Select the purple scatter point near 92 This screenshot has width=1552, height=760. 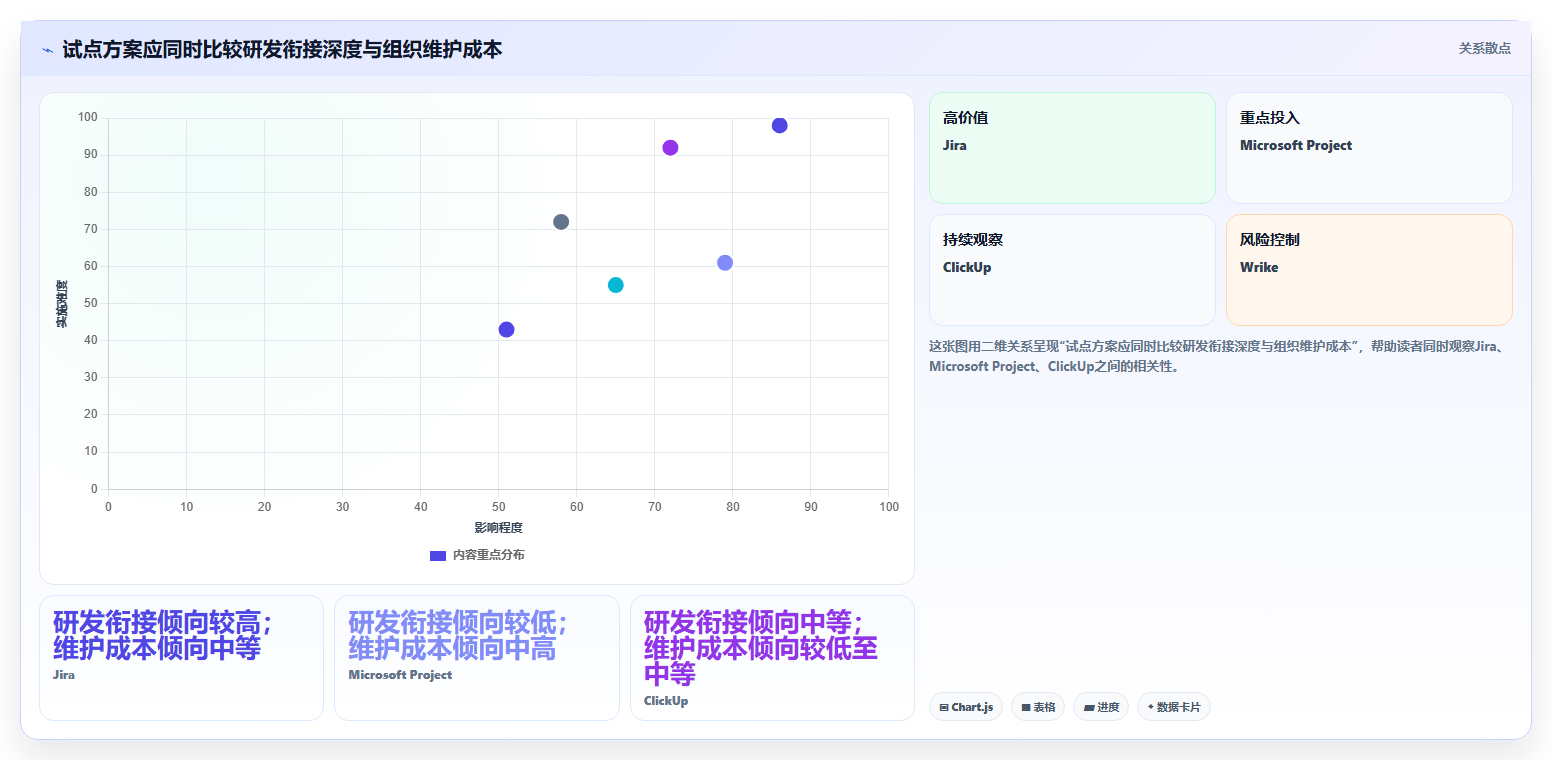[x=670, y=148]
